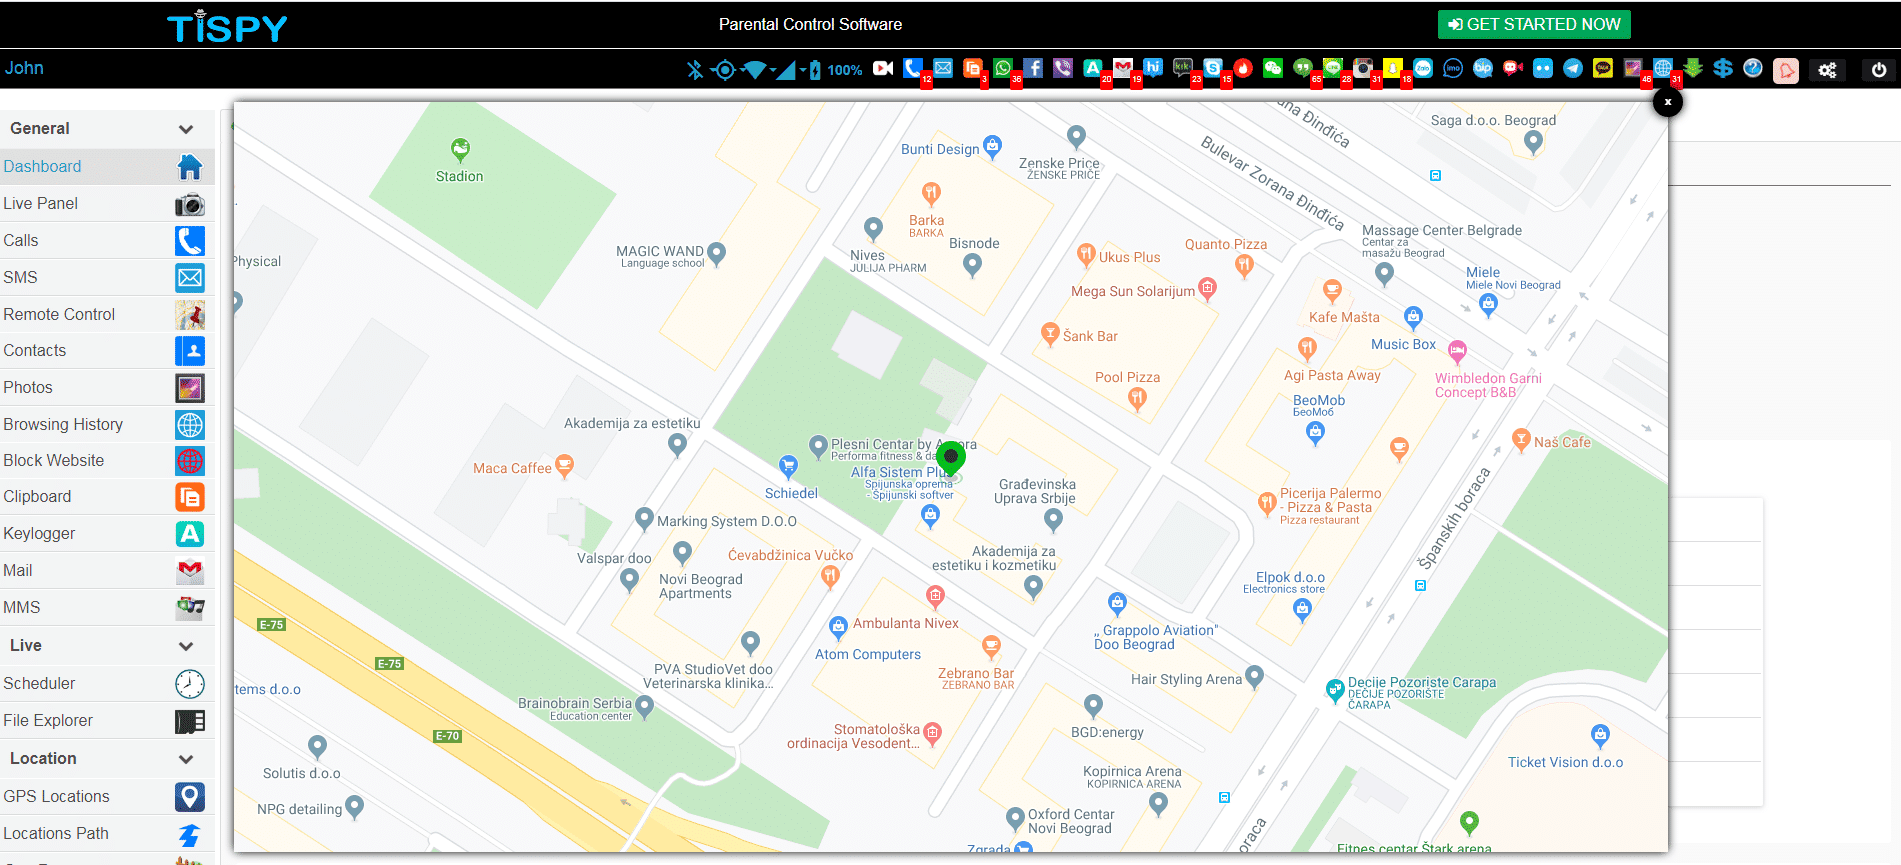1901x865 pixels.
Task: Open Browsing History in the sidebar
Action: point(107,425)
